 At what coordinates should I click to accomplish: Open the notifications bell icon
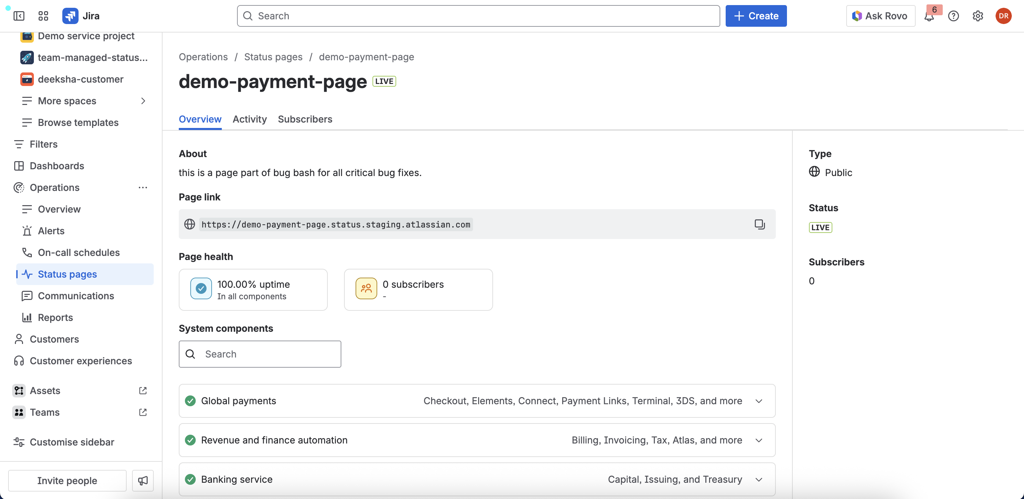pyautogui.click(x=929, y=16)
